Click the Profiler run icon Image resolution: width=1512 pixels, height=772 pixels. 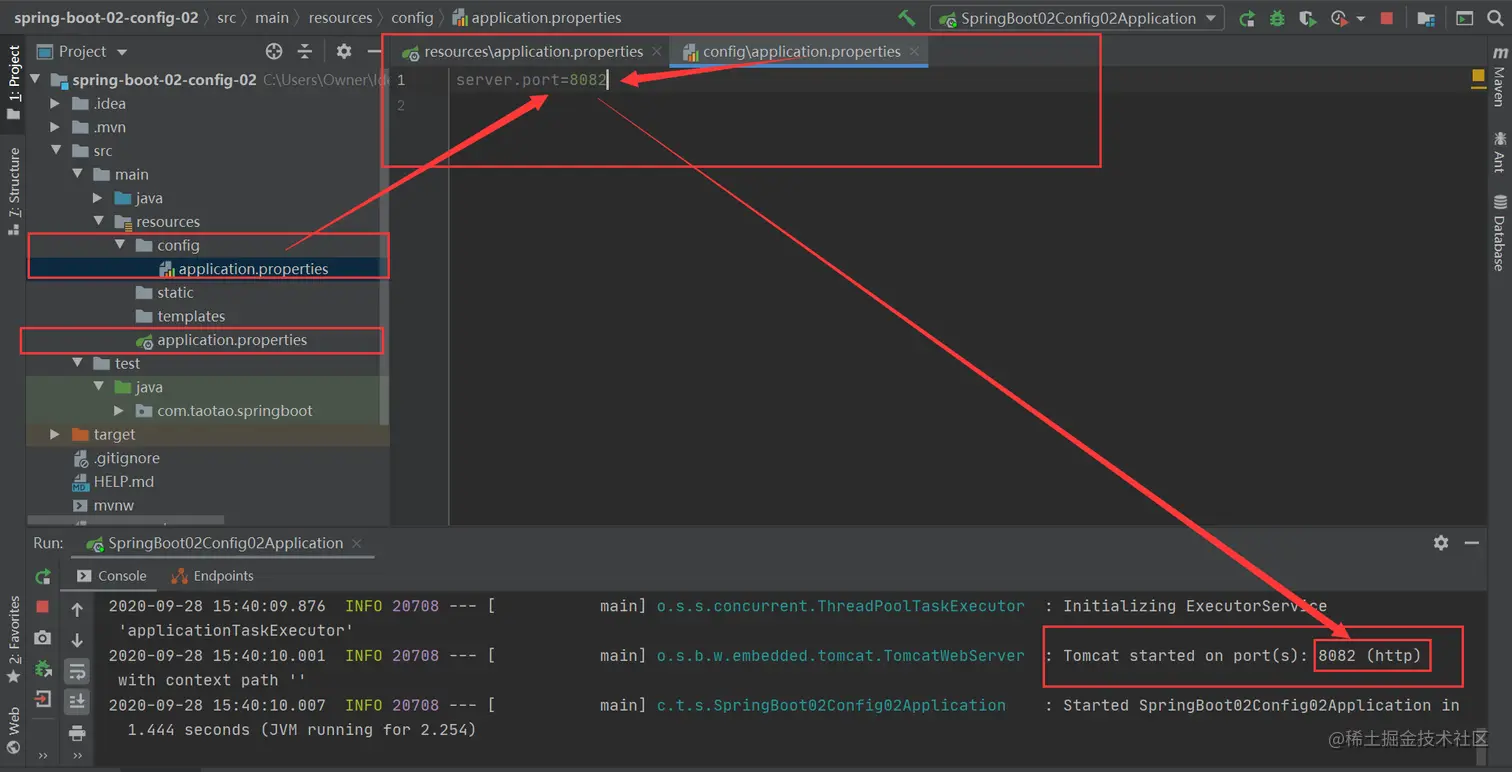1339,18
